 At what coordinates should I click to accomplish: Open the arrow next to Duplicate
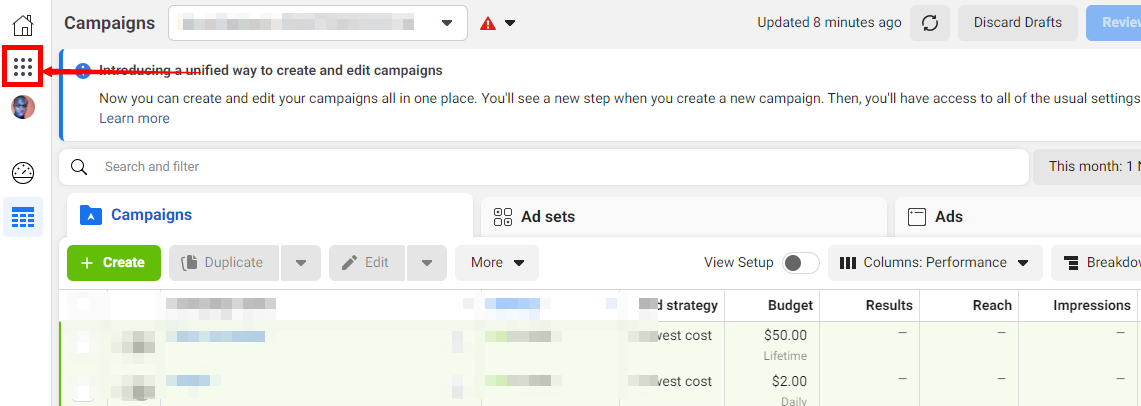(300, 263)
